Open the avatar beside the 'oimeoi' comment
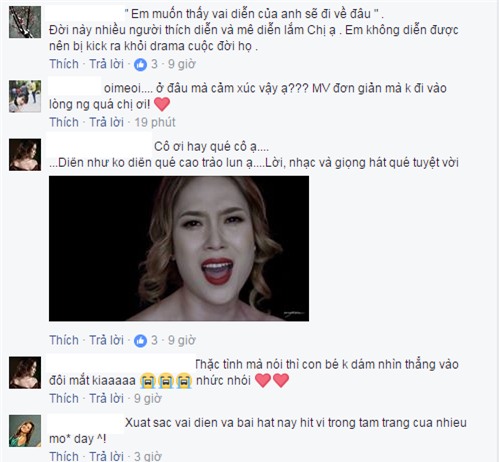Image resolution: width=499 pixels, height=462 pixels. [25, 96]
